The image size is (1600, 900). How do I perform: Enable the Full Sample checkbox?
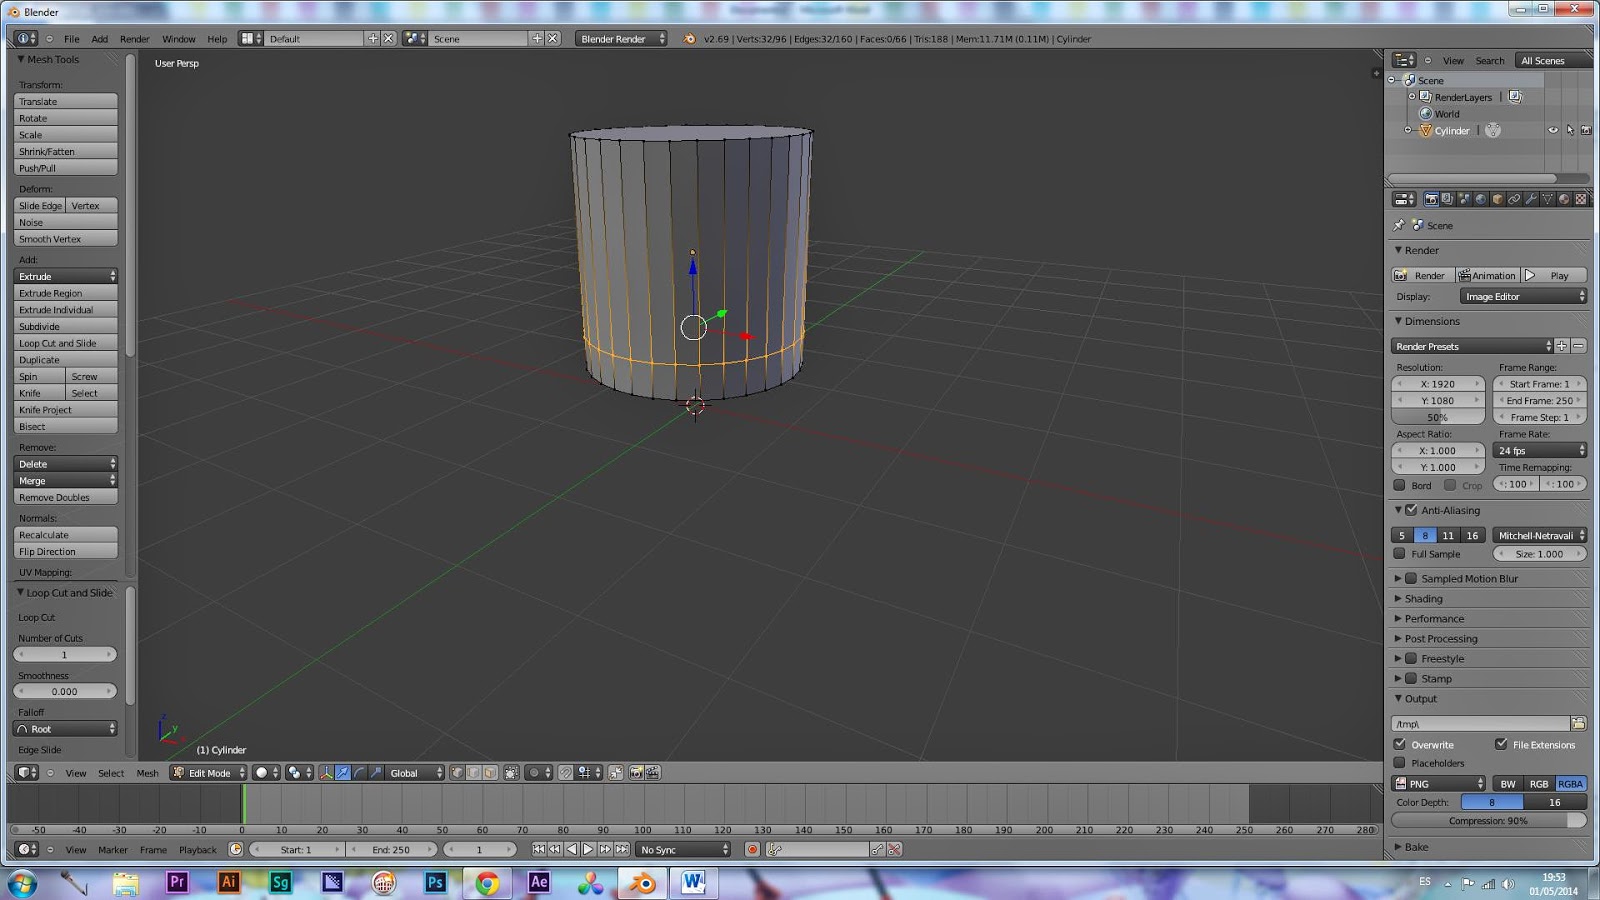click(1400, 554)
